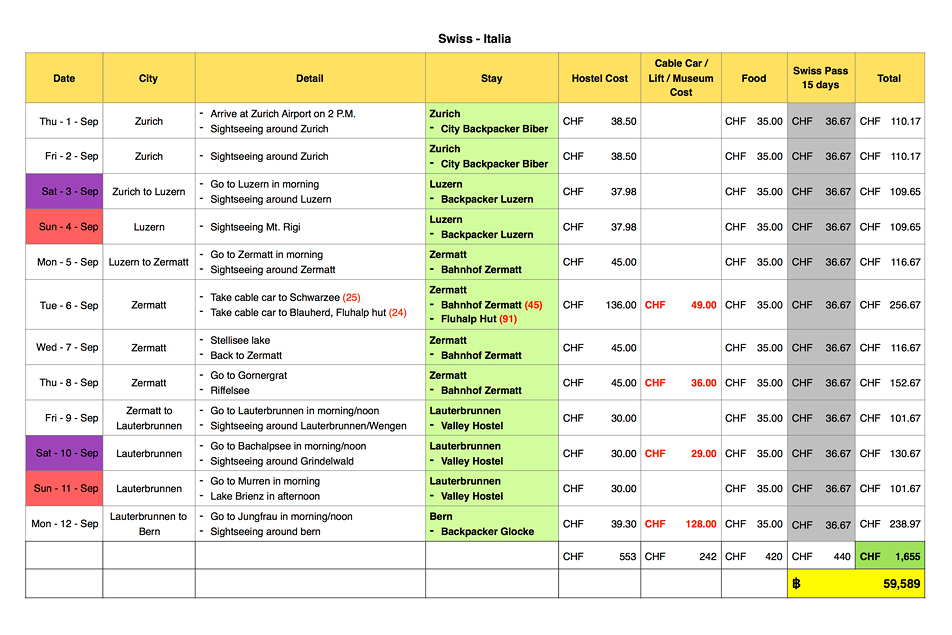Click the 'Backpacker Glocke' stay entry

click(x=488, y=531)
